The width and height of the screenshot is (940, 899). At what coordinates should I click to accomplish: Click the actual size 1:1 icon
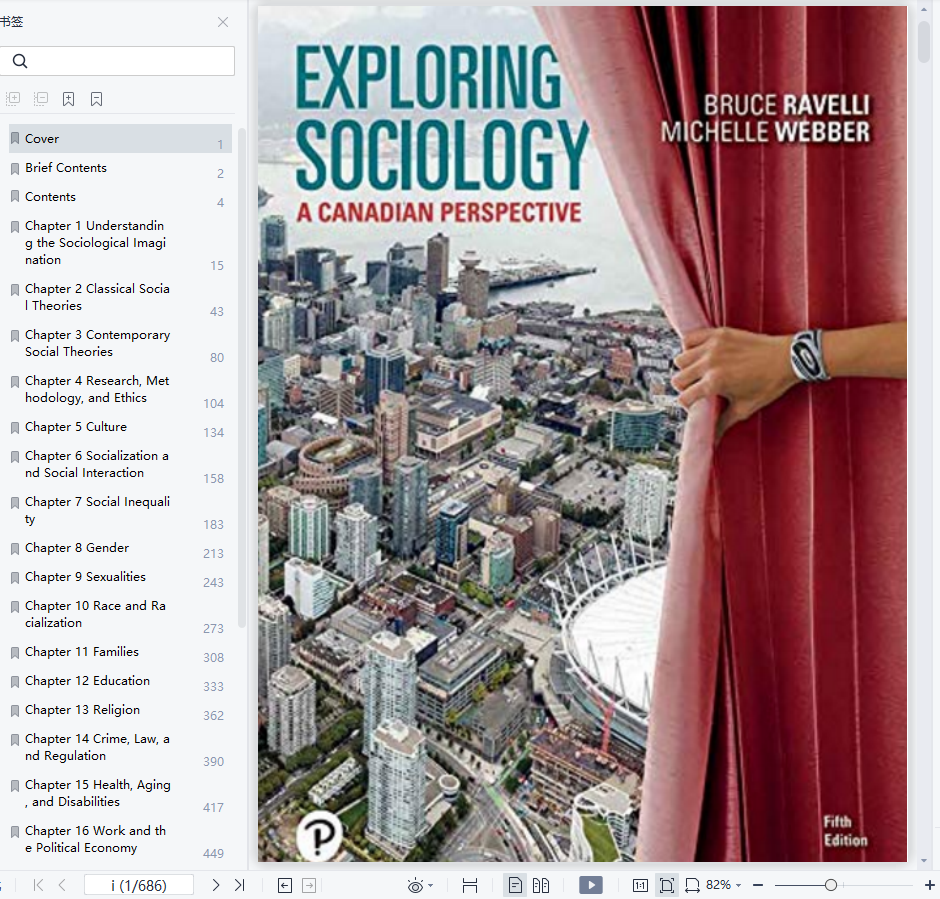(640, 885)
